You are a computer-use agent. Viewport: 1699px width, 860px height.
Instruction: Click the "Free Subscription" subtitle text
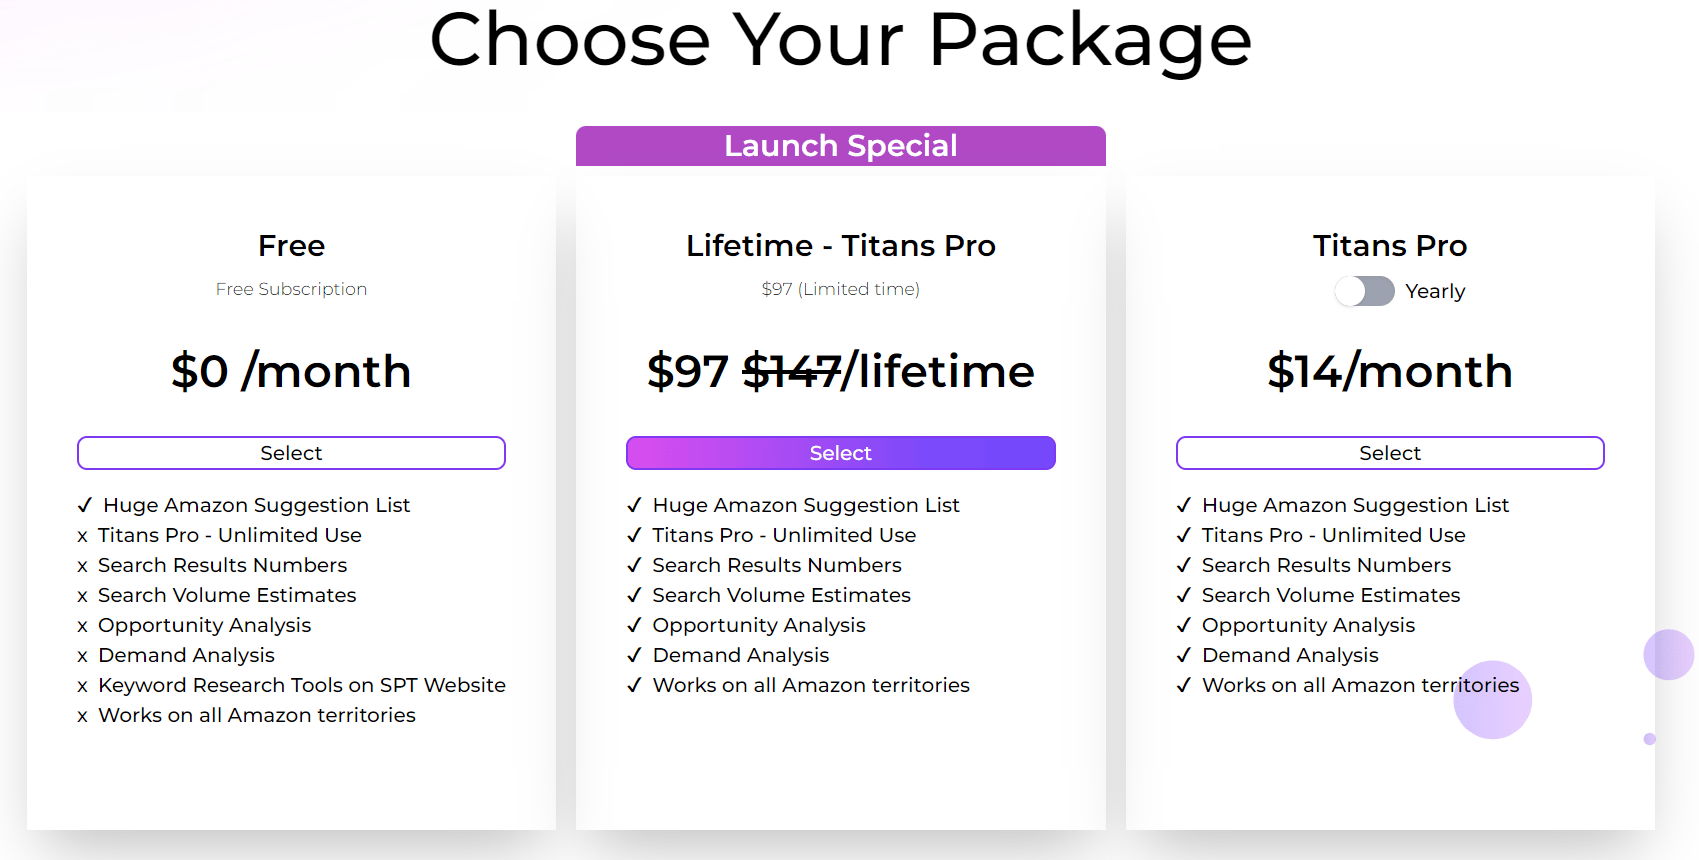point(291,289)
